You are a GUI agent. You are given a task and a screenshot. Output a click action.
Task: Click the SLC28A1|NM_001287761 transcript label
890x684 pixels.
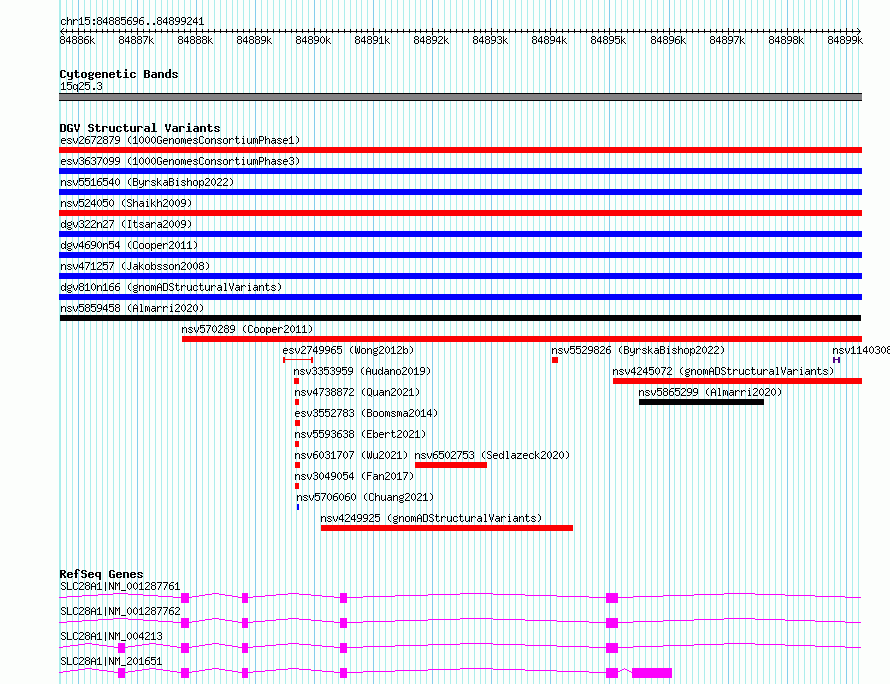pos(120,586)
